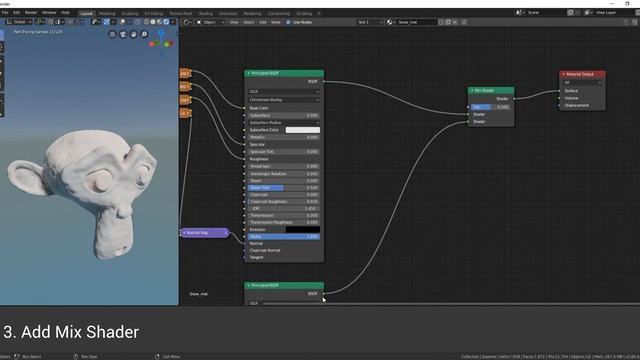Collapse the Mix Shader node

tap(472, 91)
